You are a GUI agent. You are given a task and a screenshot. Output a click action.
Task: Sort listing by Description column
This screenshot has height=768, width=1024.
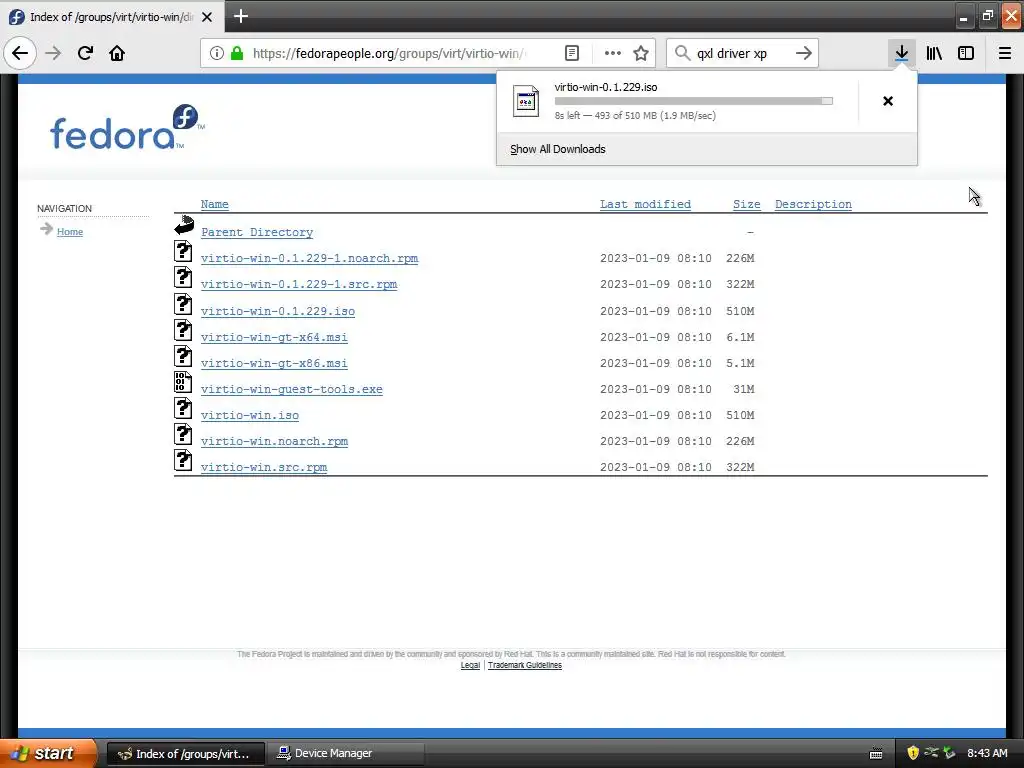click(813, 204)
